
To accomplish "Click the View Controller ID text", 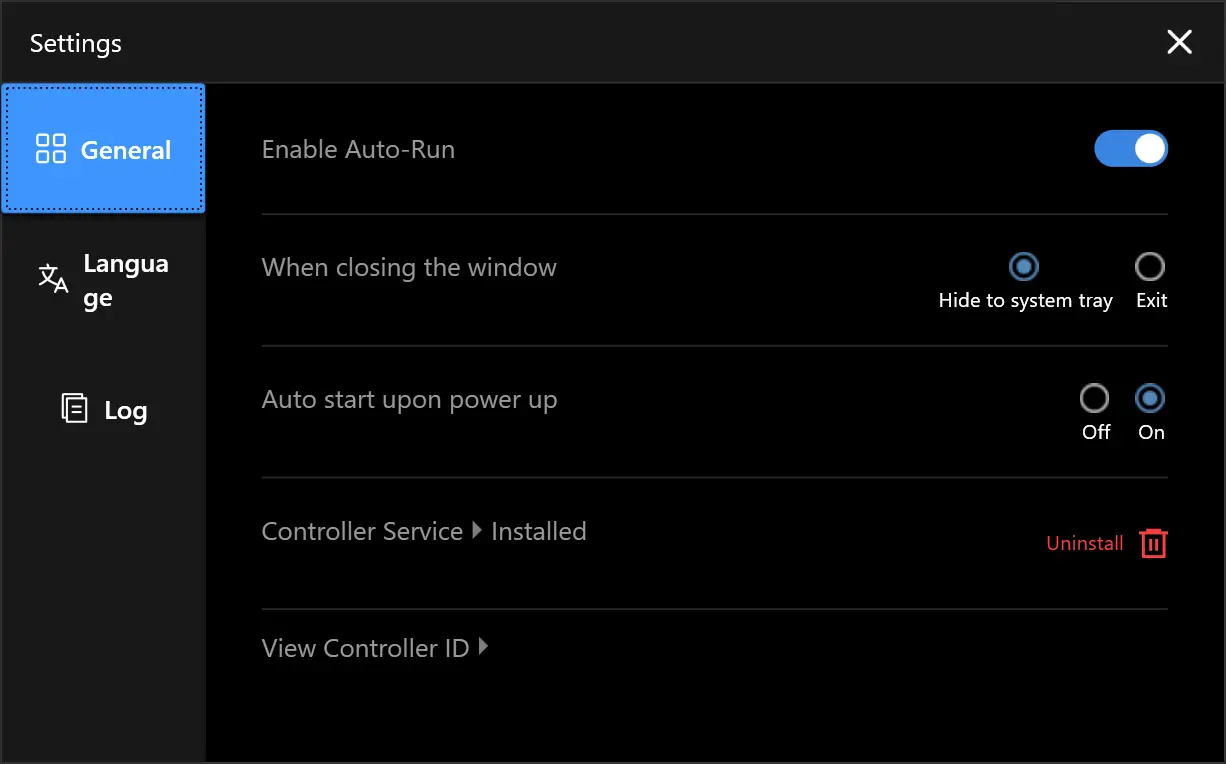I will [365, 648].
